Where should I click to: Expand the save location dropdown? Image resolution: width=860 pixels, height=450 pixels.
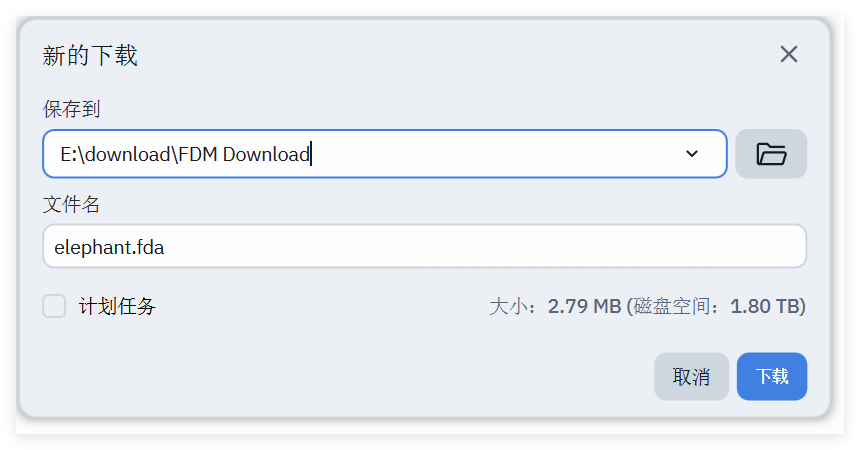point(692,154)
